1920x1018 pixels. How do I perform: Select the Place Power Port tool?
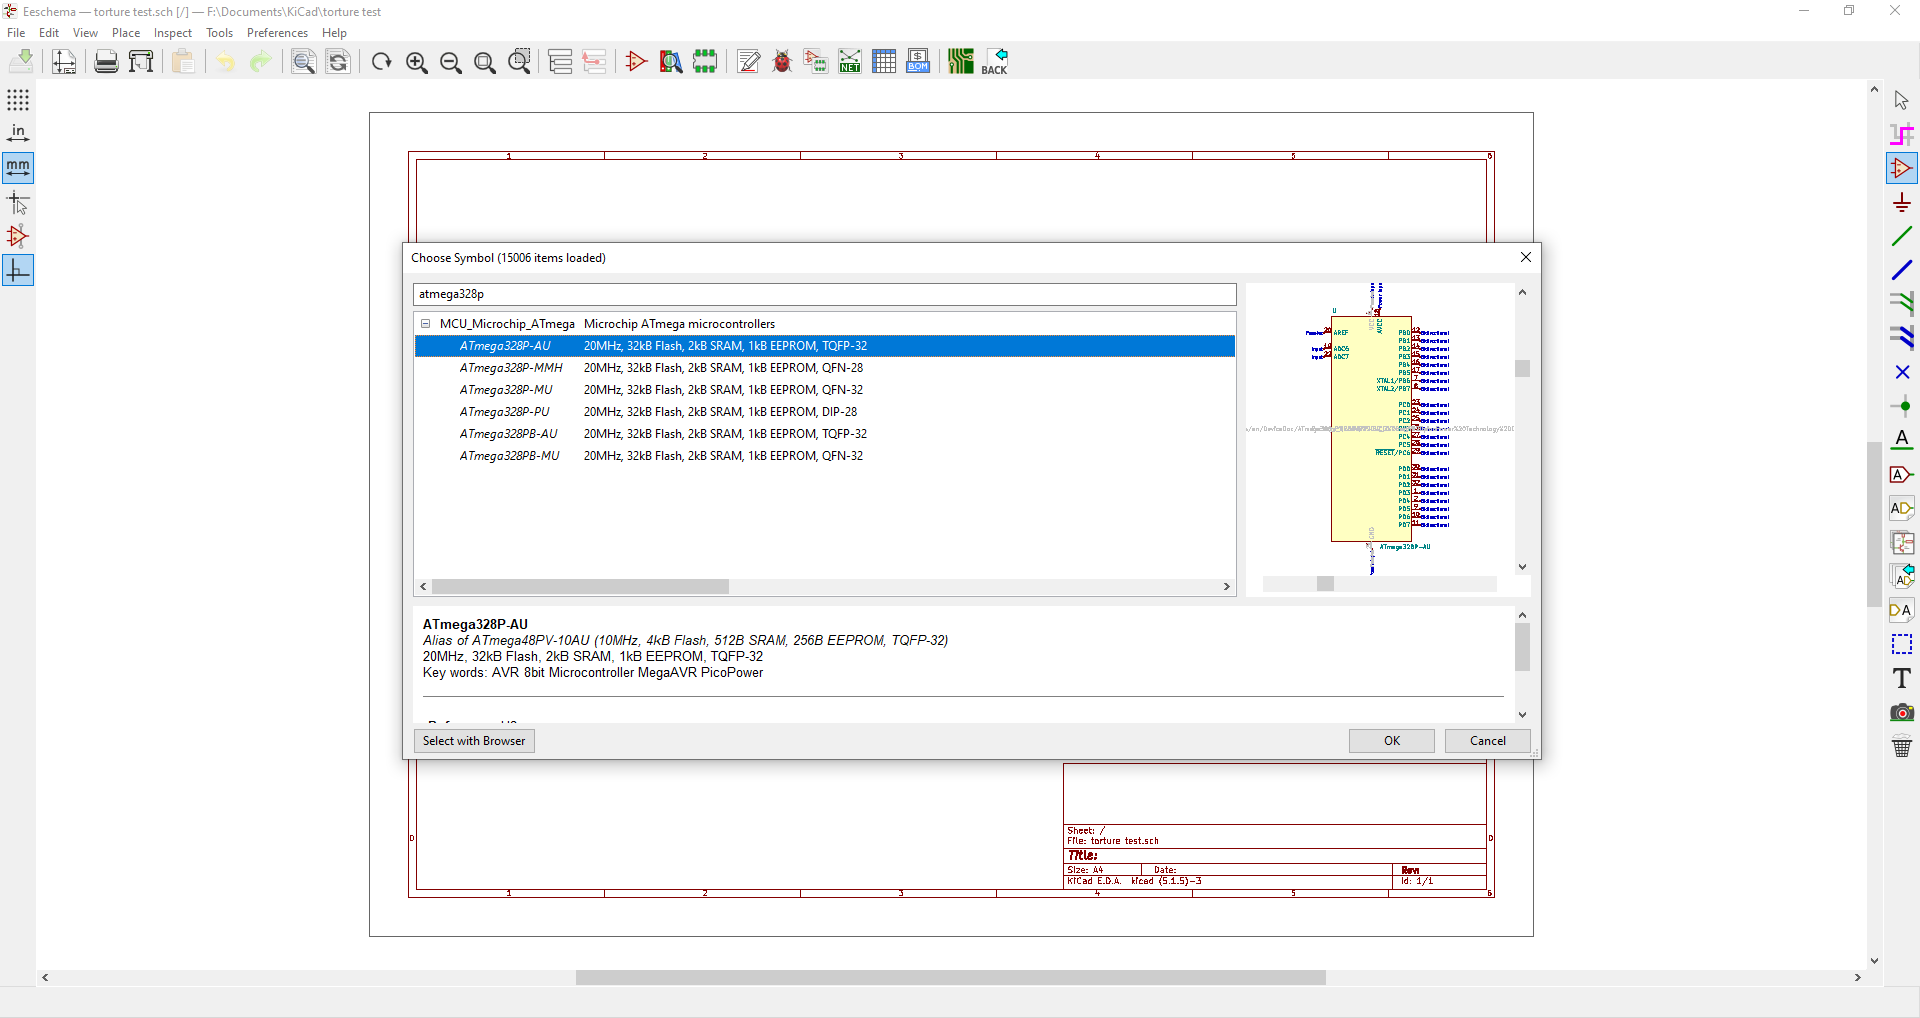coord(1902,203)
